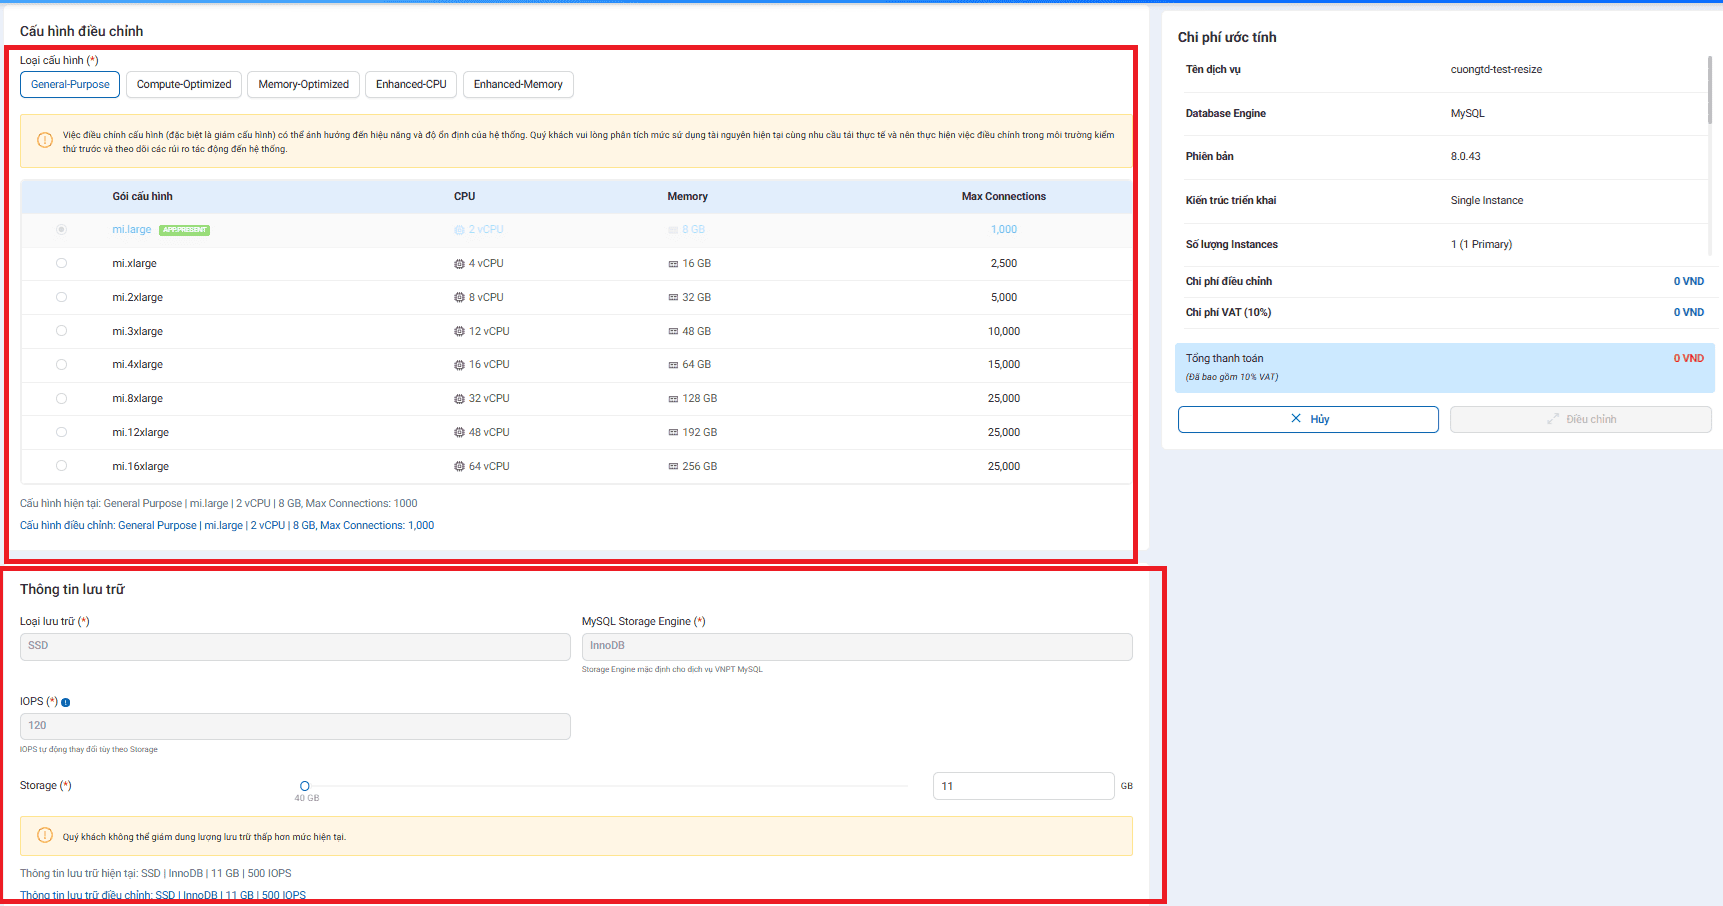Choose the mi.4xlarge configuration radio

[62, 365]
